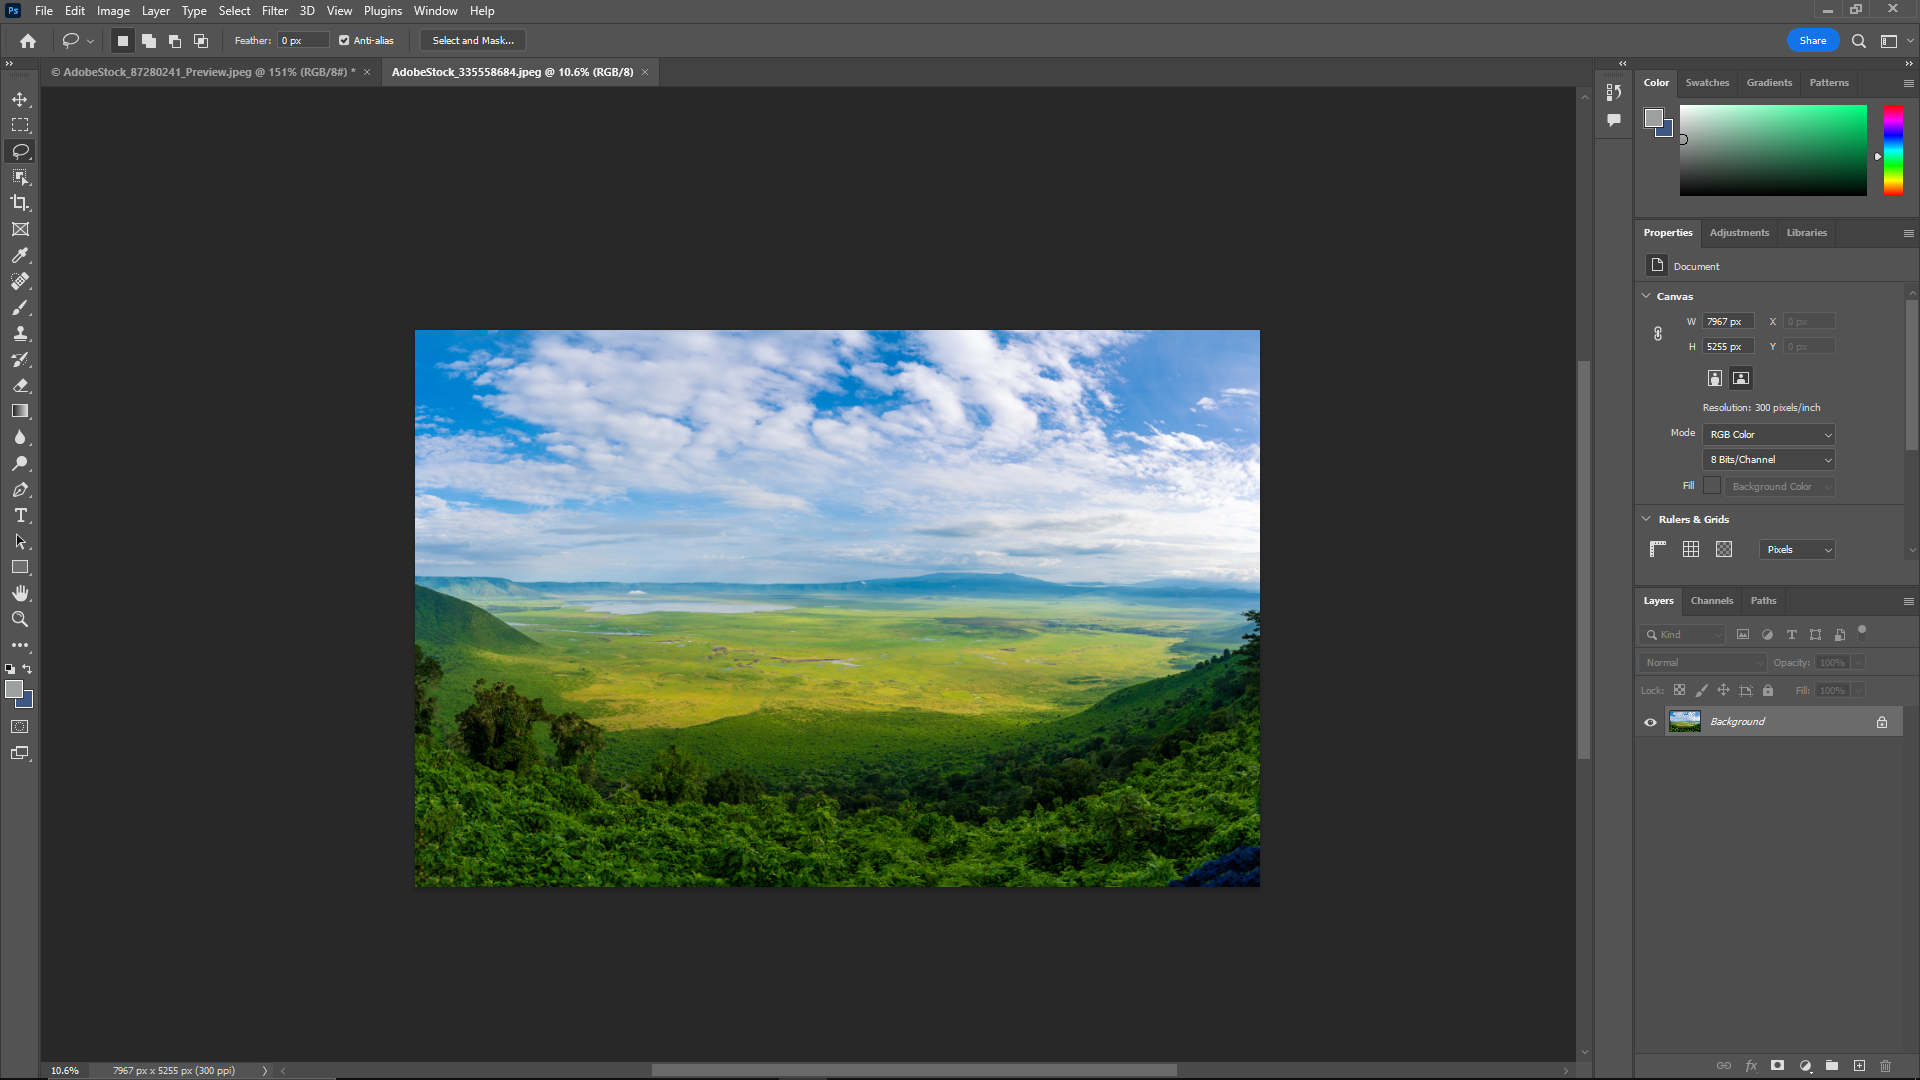Click the Feather input field
1920x1080 pixels.
point(303,41)
